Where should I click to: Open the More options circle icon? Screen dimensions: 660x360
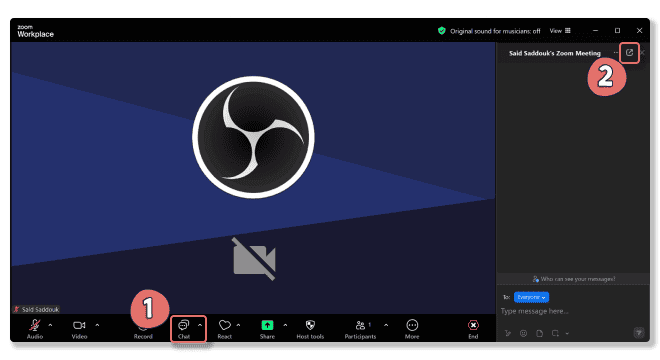412,325
